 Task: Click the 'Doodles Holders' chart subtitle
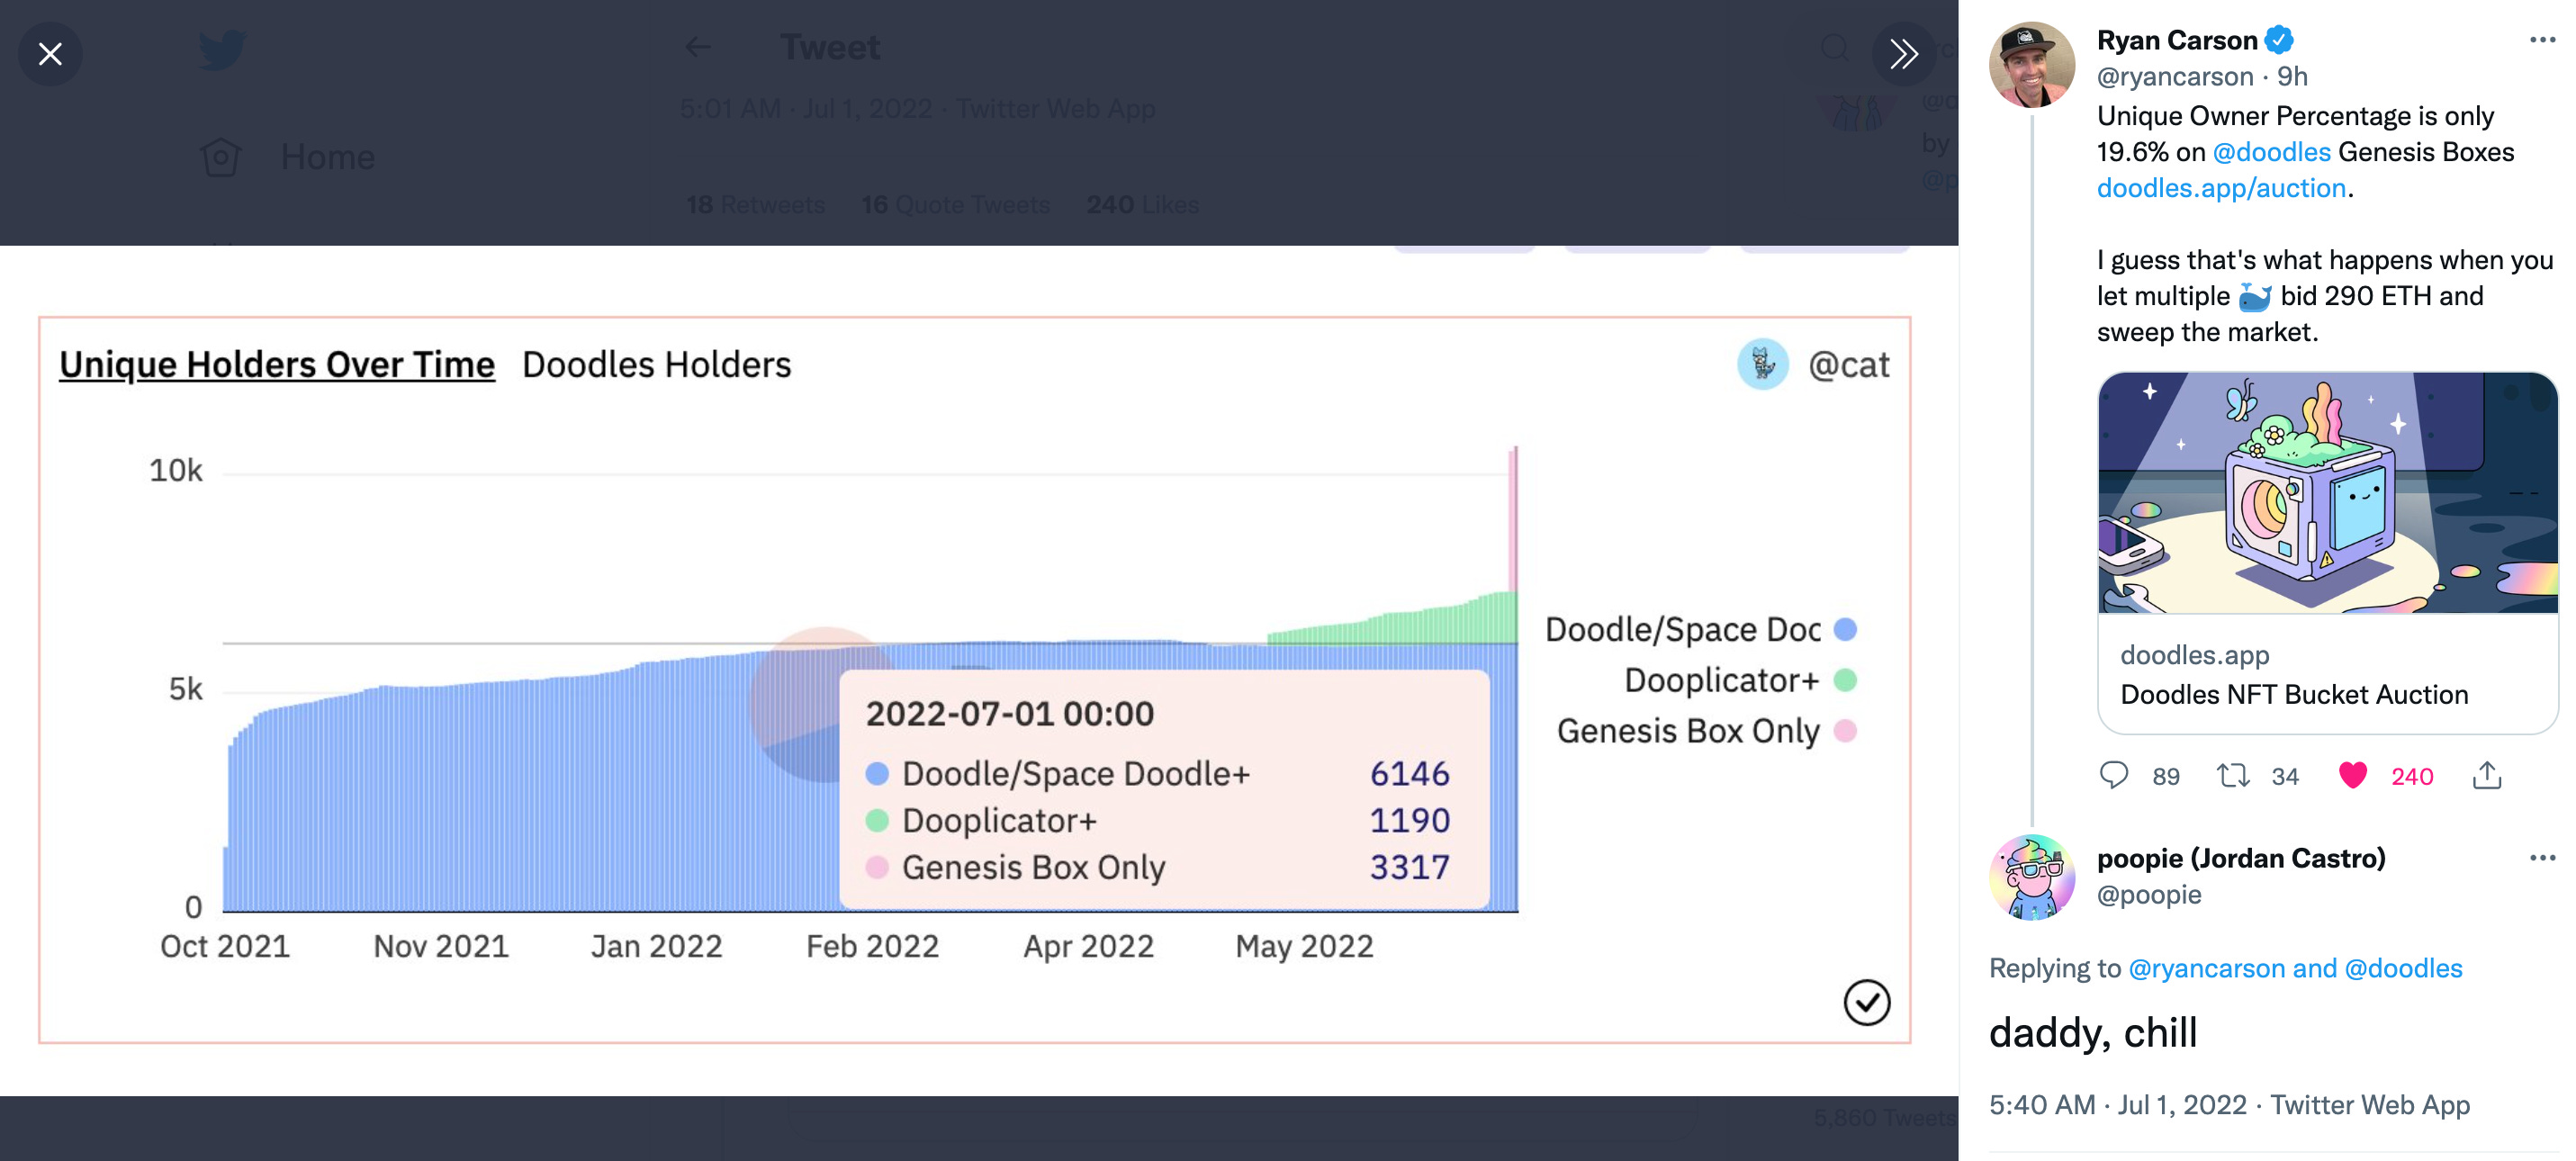[x=656, y=364]
